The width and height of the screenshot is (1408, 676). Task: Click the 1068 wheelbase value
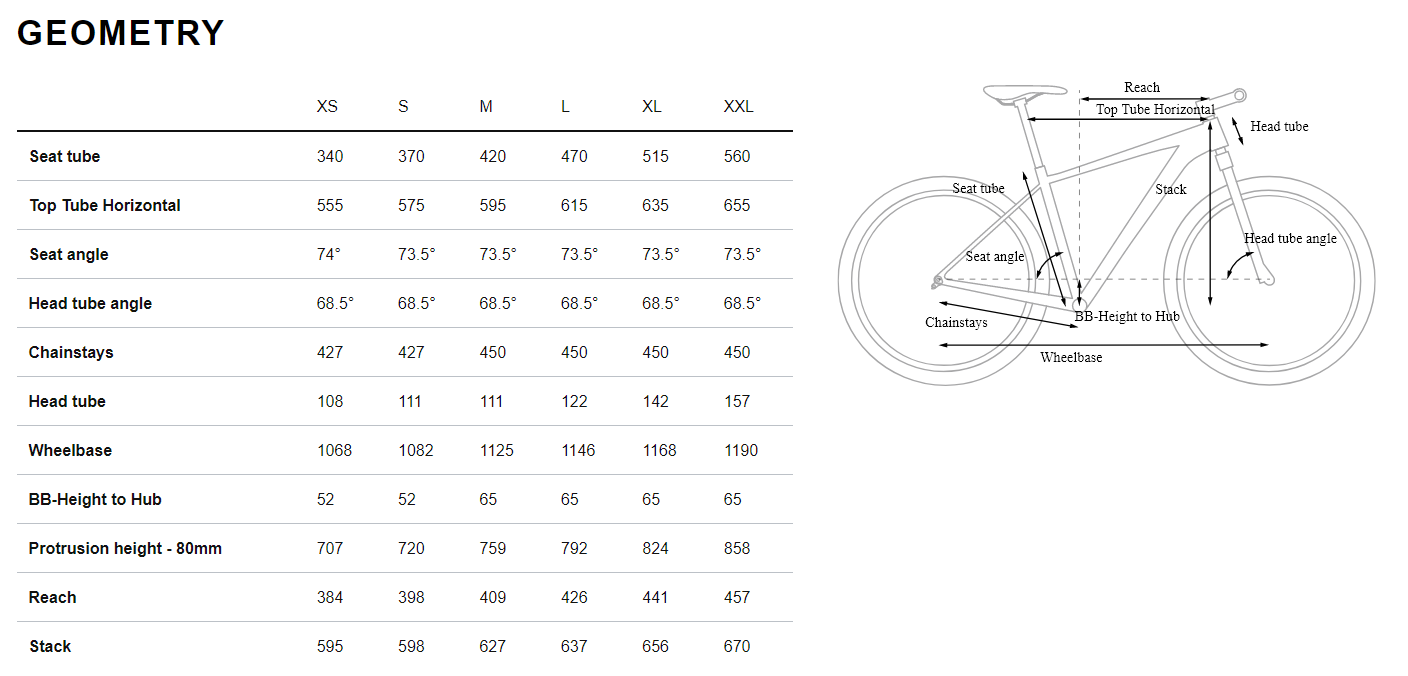pyautogui.click(x=334, y=450)
